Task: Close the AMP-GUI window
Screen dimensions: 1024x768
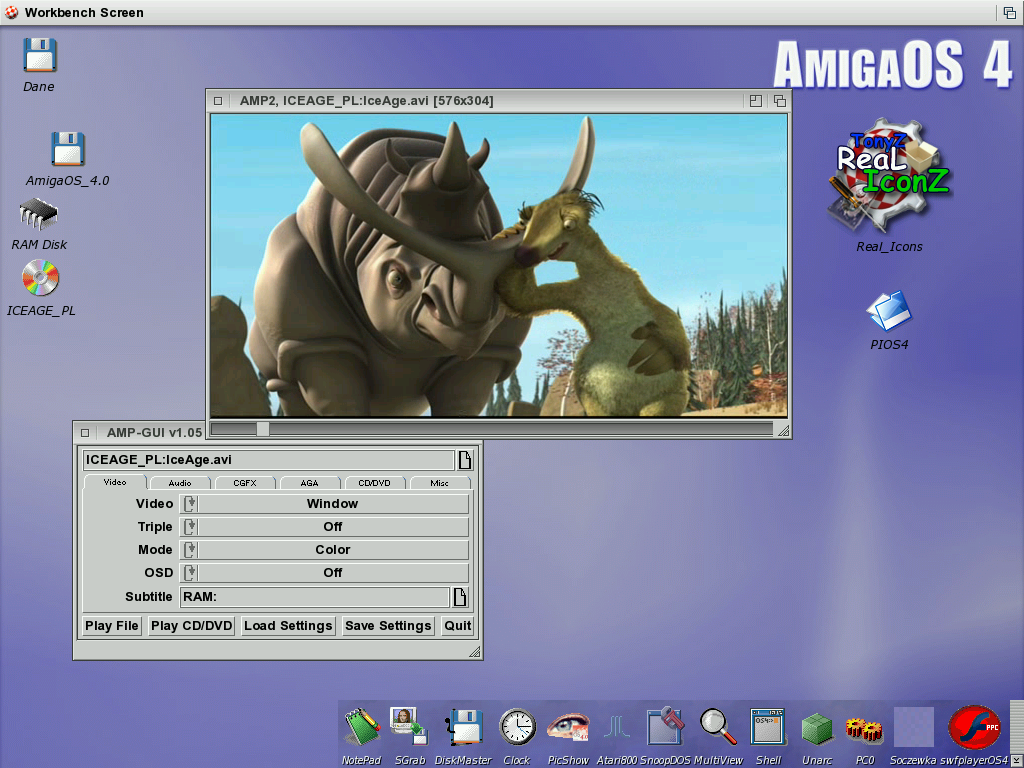Action: tap(85, 432)
